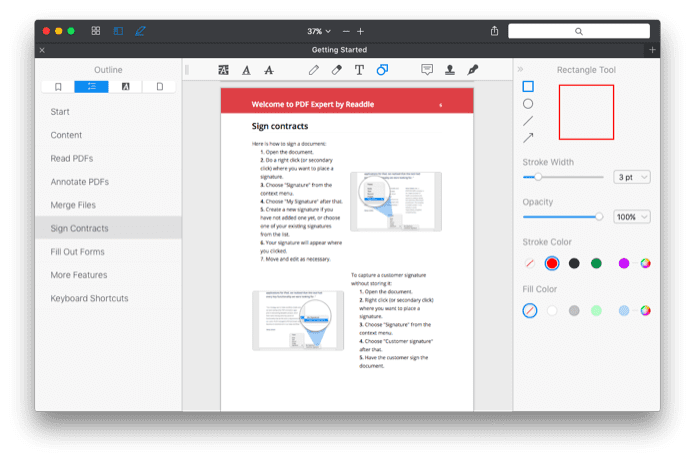Switch to the bookmarks sidebar tab

click(x=58, y=86)
